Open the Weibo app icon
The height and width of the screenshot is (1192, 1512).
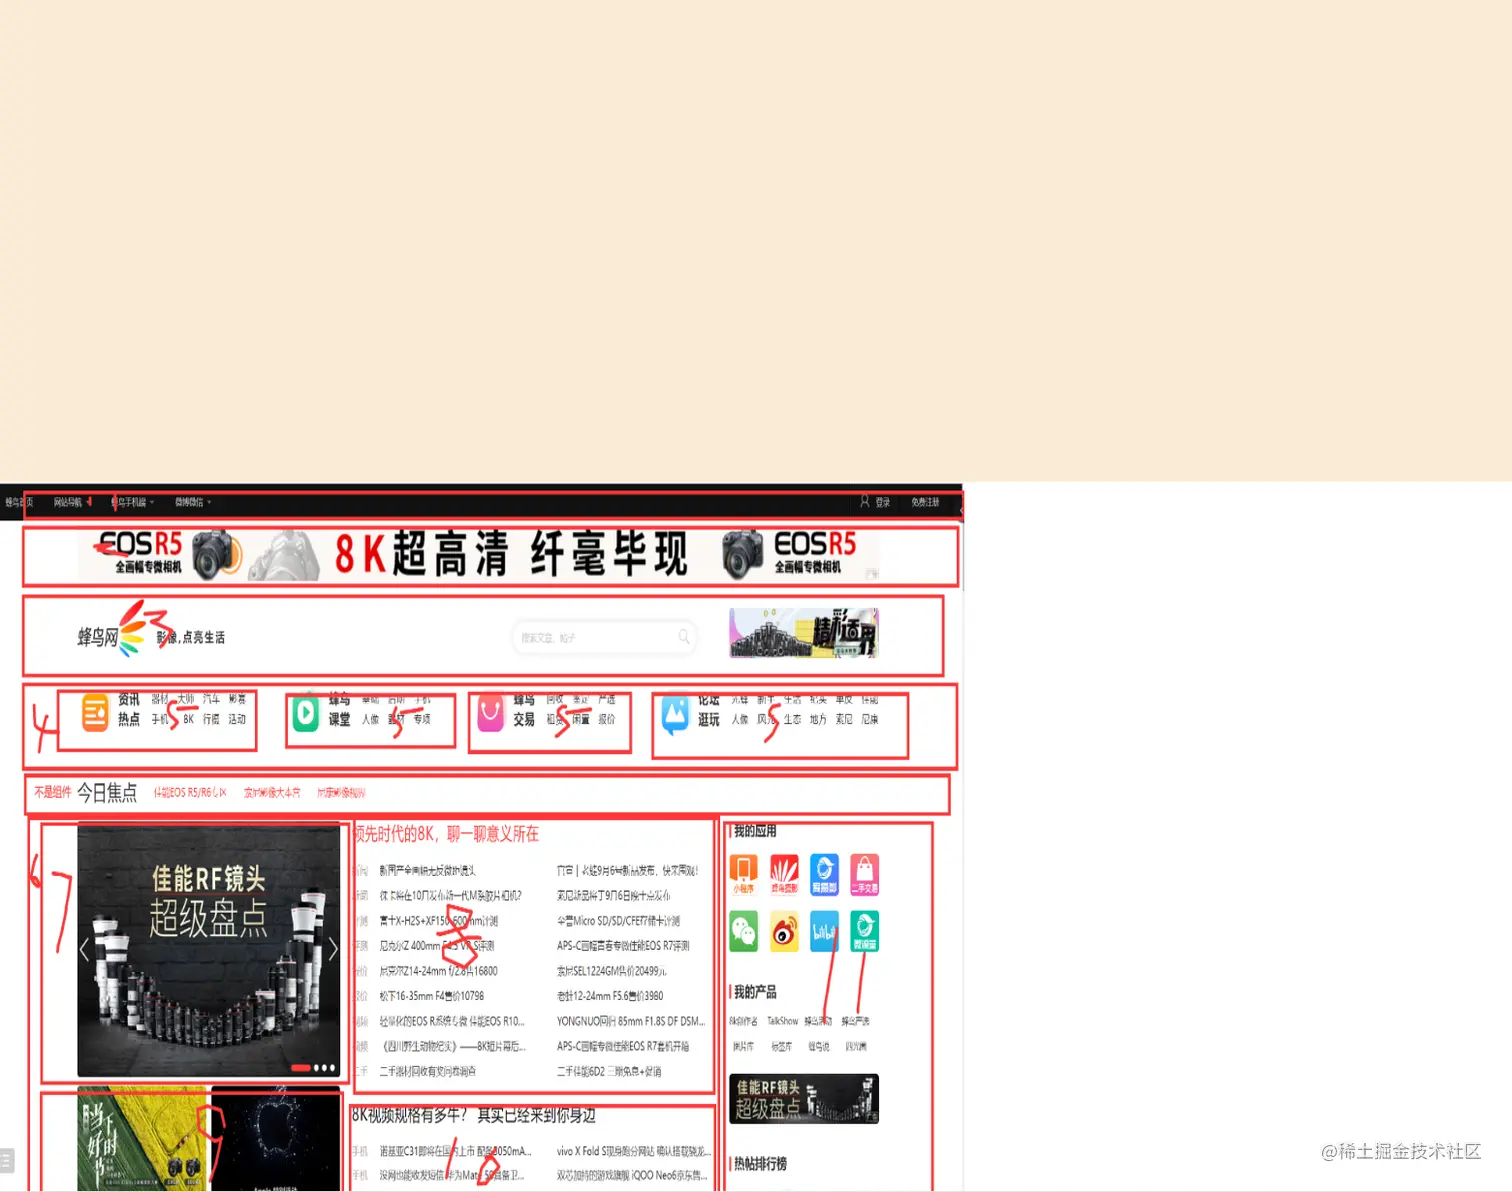784,931
